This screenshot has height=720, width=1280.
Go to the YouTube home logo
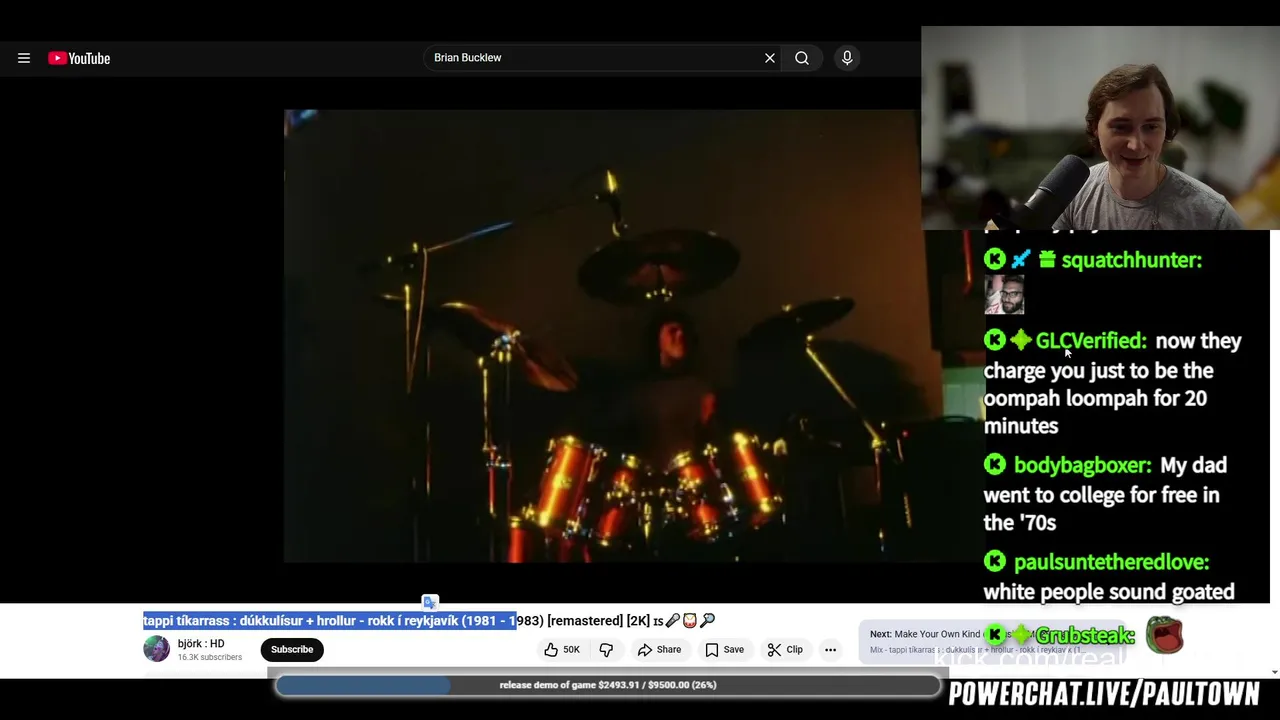pos(79,58)
